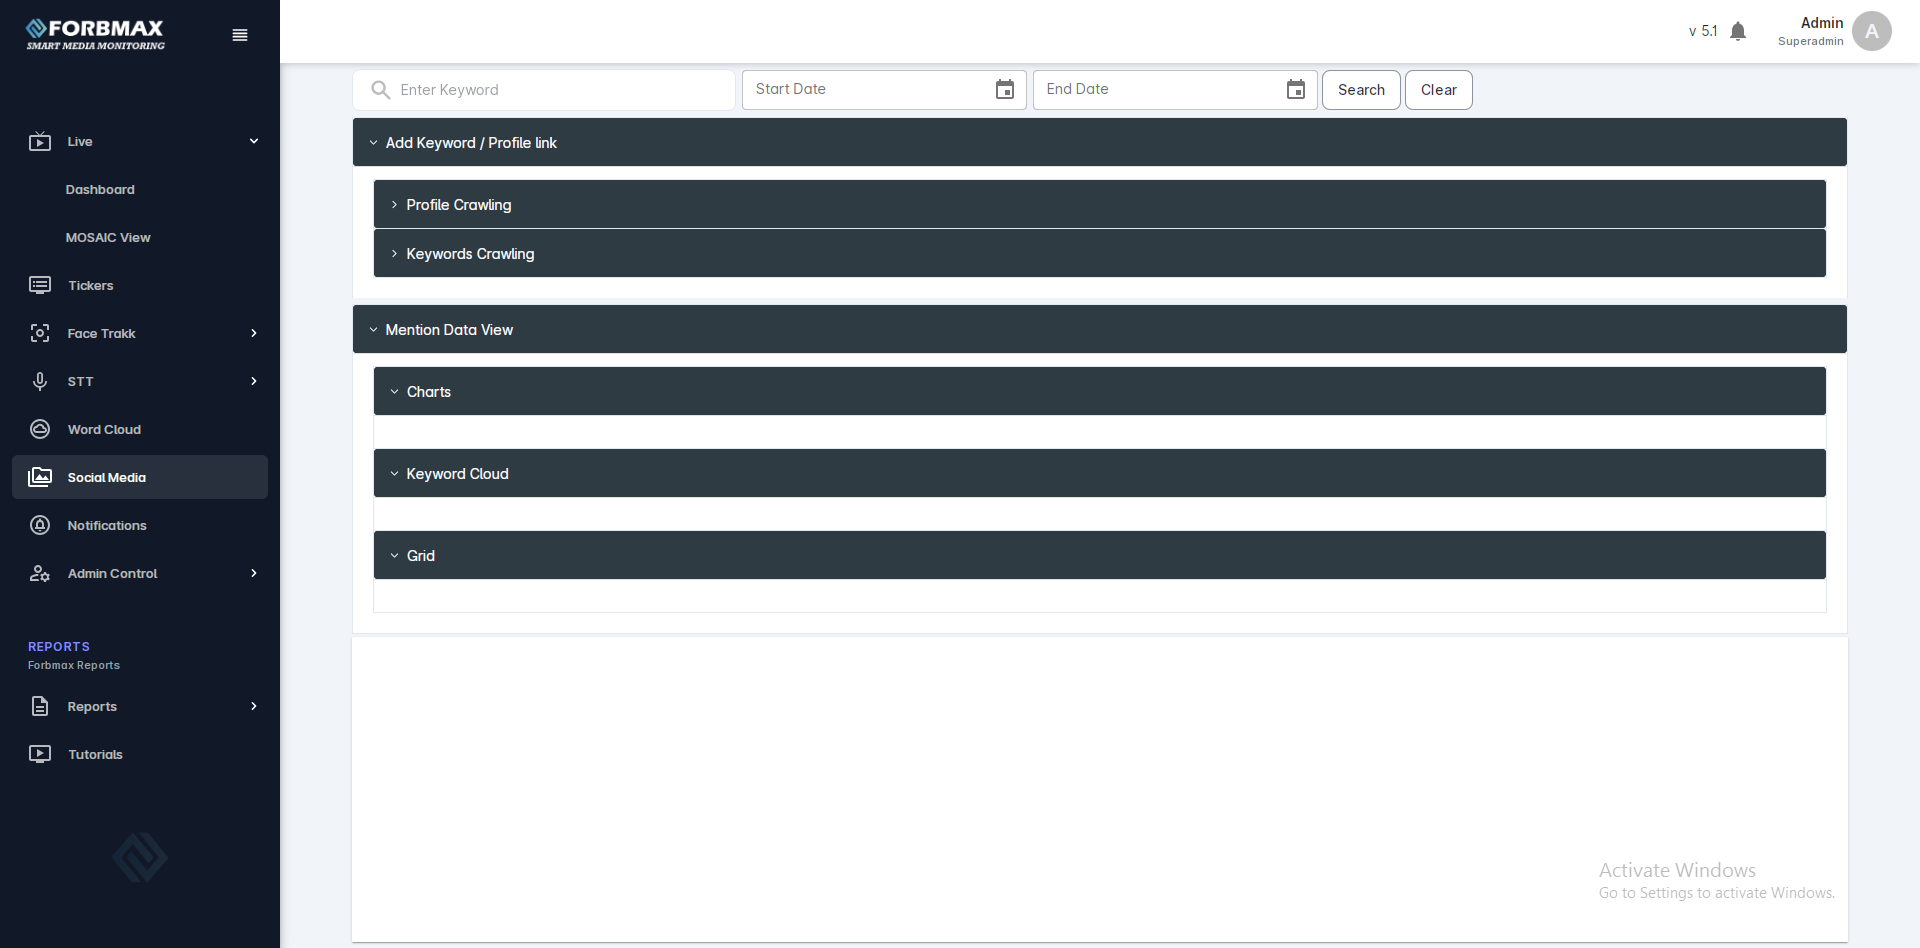The height and width of the screenshot is (948, 1920).
Task: Open the Notifications menu item
Action: click(x=140, y=526)
